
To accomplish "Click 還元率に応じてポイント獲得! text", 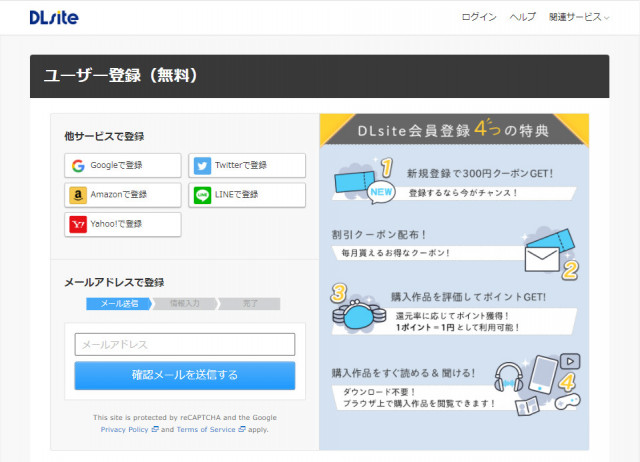I will (x=452, y=316).
